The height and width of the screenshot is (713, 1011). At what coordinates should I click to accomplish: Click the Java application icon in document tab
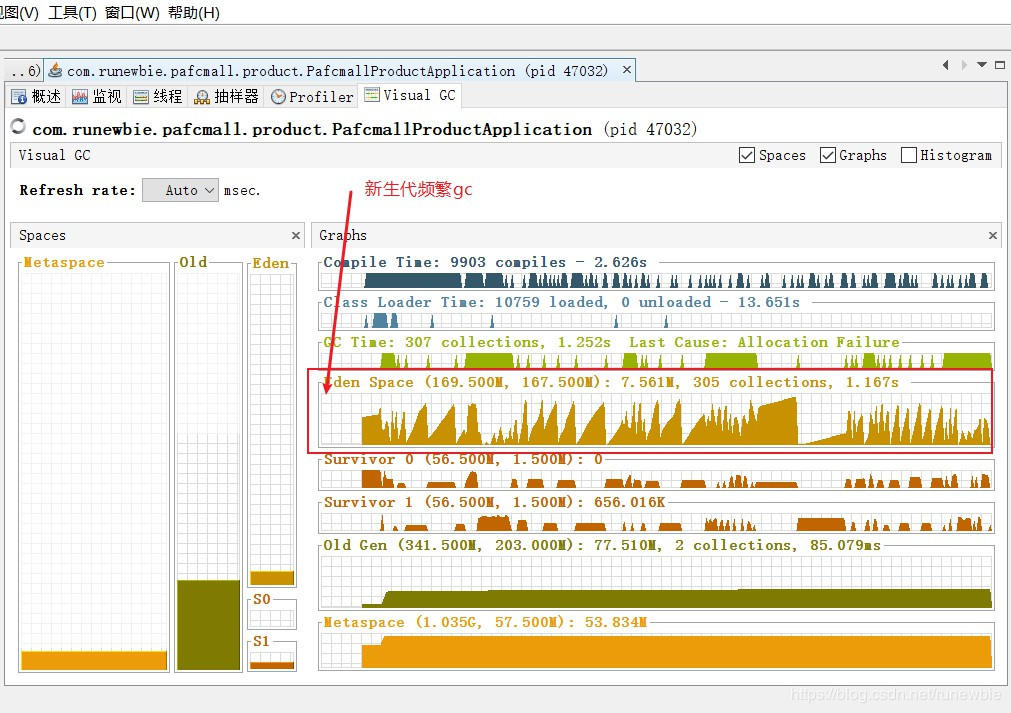[x=55, y=70]
